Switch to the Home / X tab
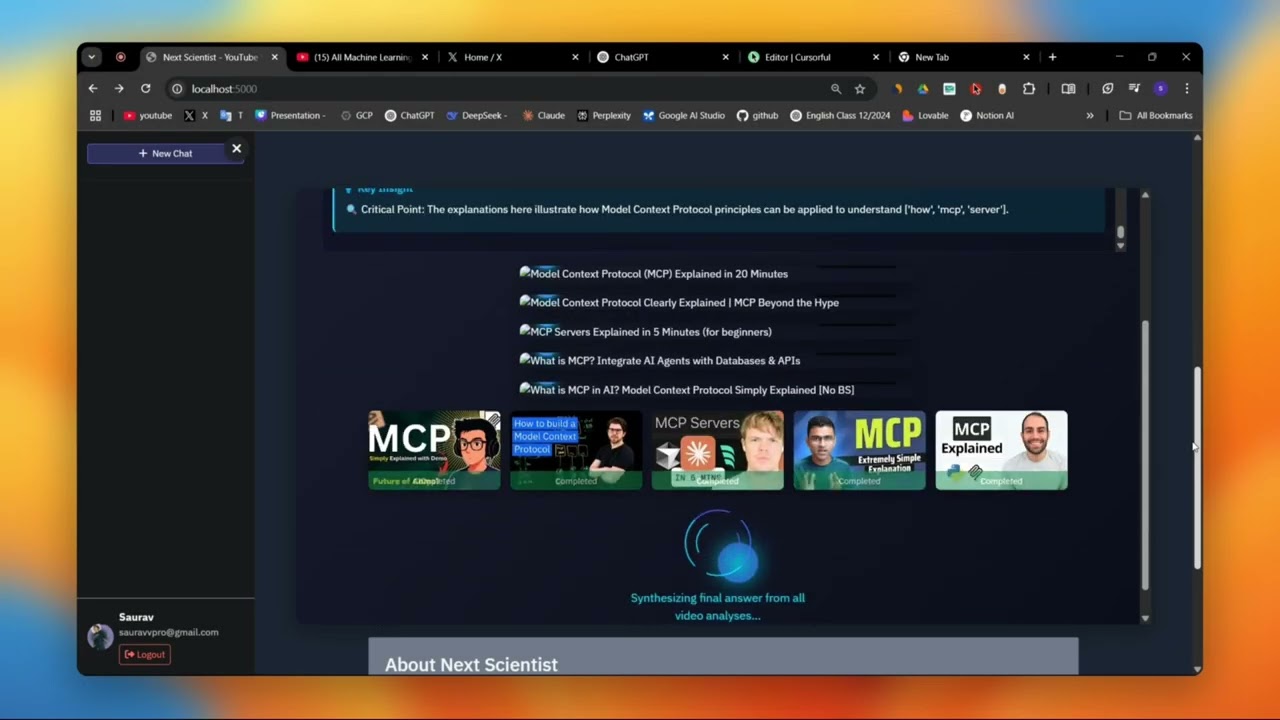This screenshot has width=1280, height=720. tap(512, 57)
